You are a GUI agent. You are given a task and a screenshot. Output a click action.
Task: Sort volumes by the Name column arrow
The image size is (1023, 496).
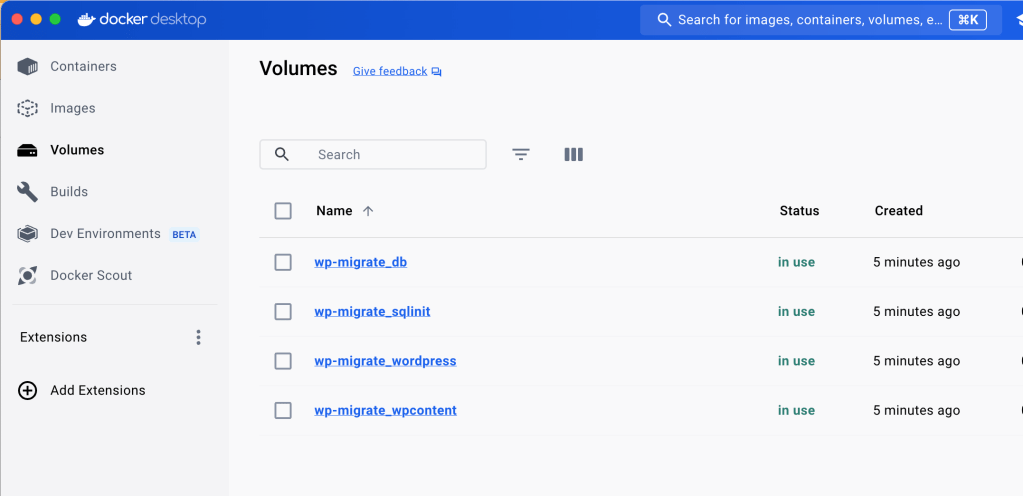pyautogui.click(x=368, y=211)
